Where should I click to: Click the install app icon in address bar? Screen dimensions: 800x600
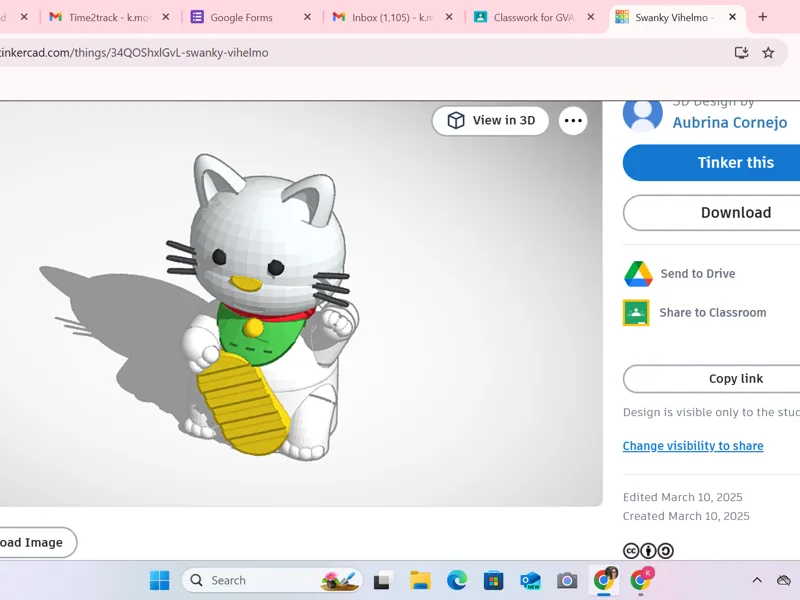pyautogui.click(x=741, y=53)
